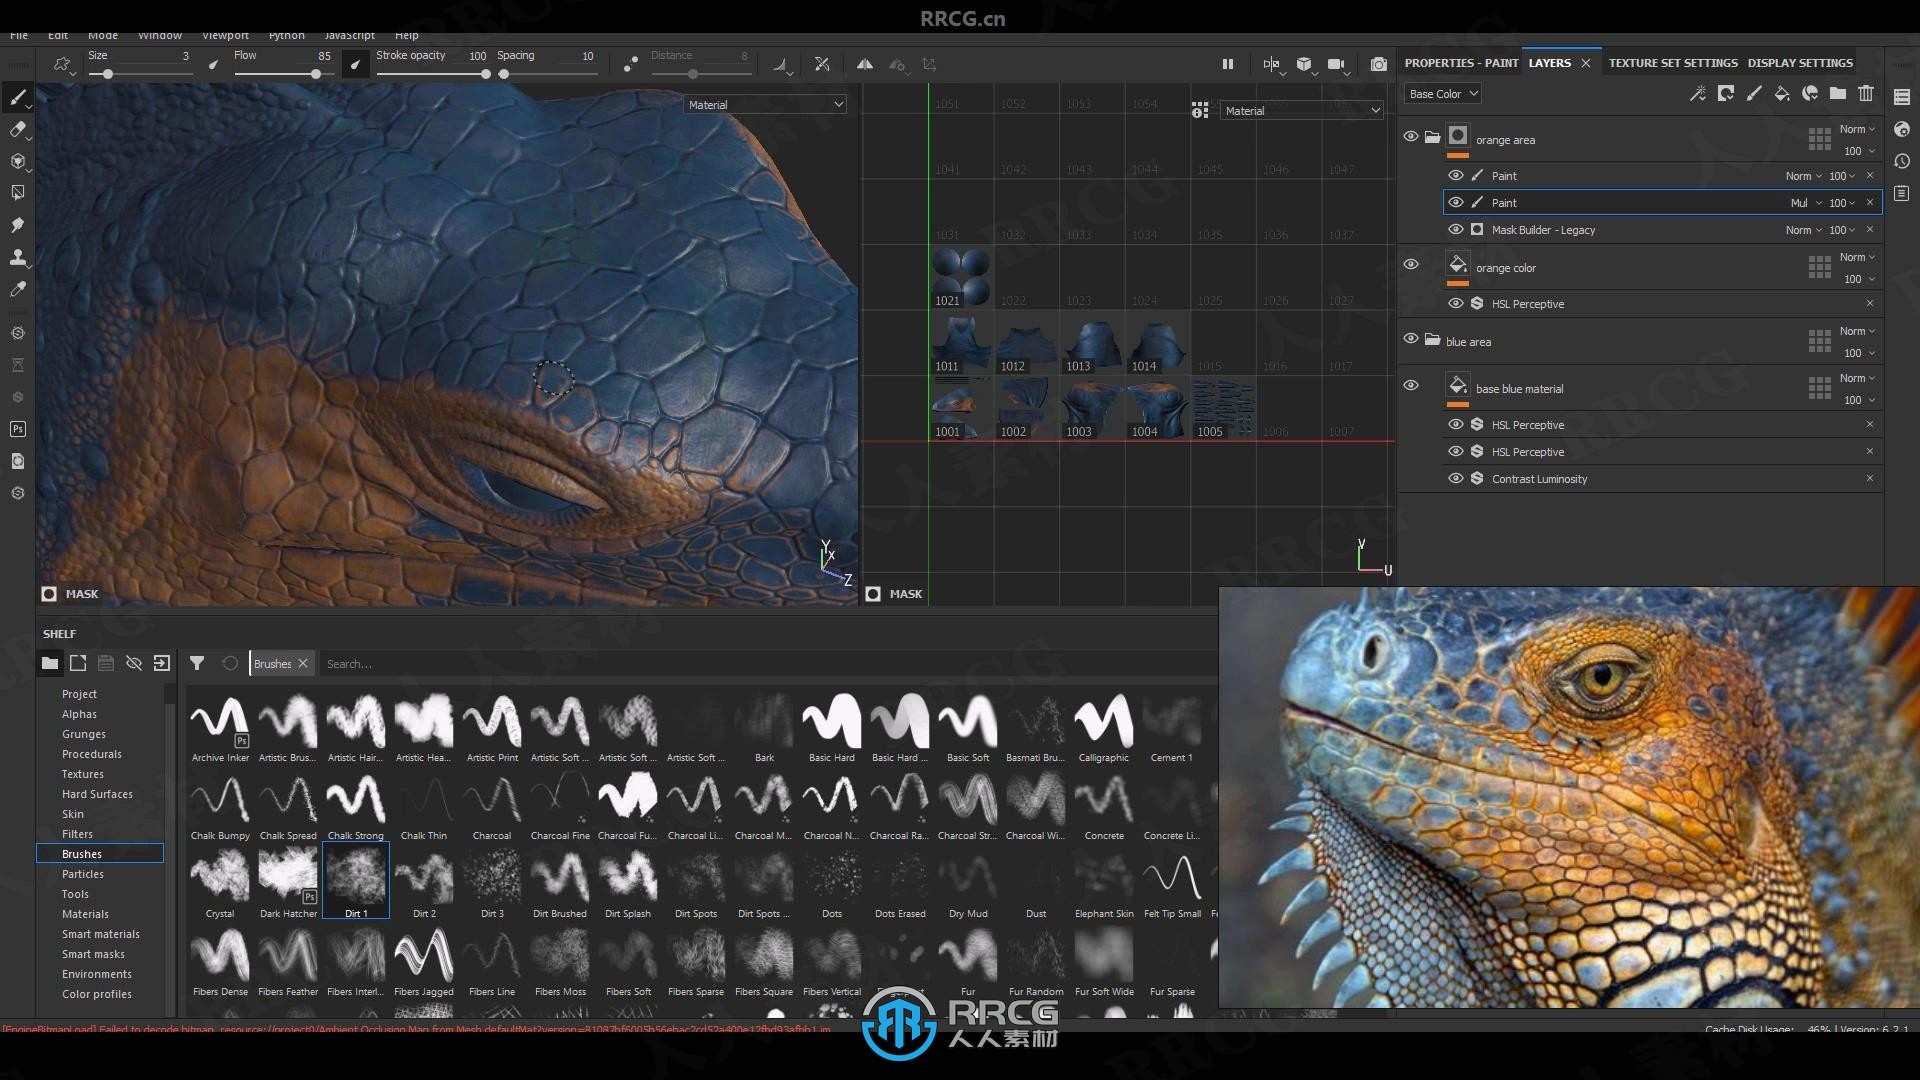Create a new folder in the layer stack
1920x1080 pixels.
pos(1838,93)
